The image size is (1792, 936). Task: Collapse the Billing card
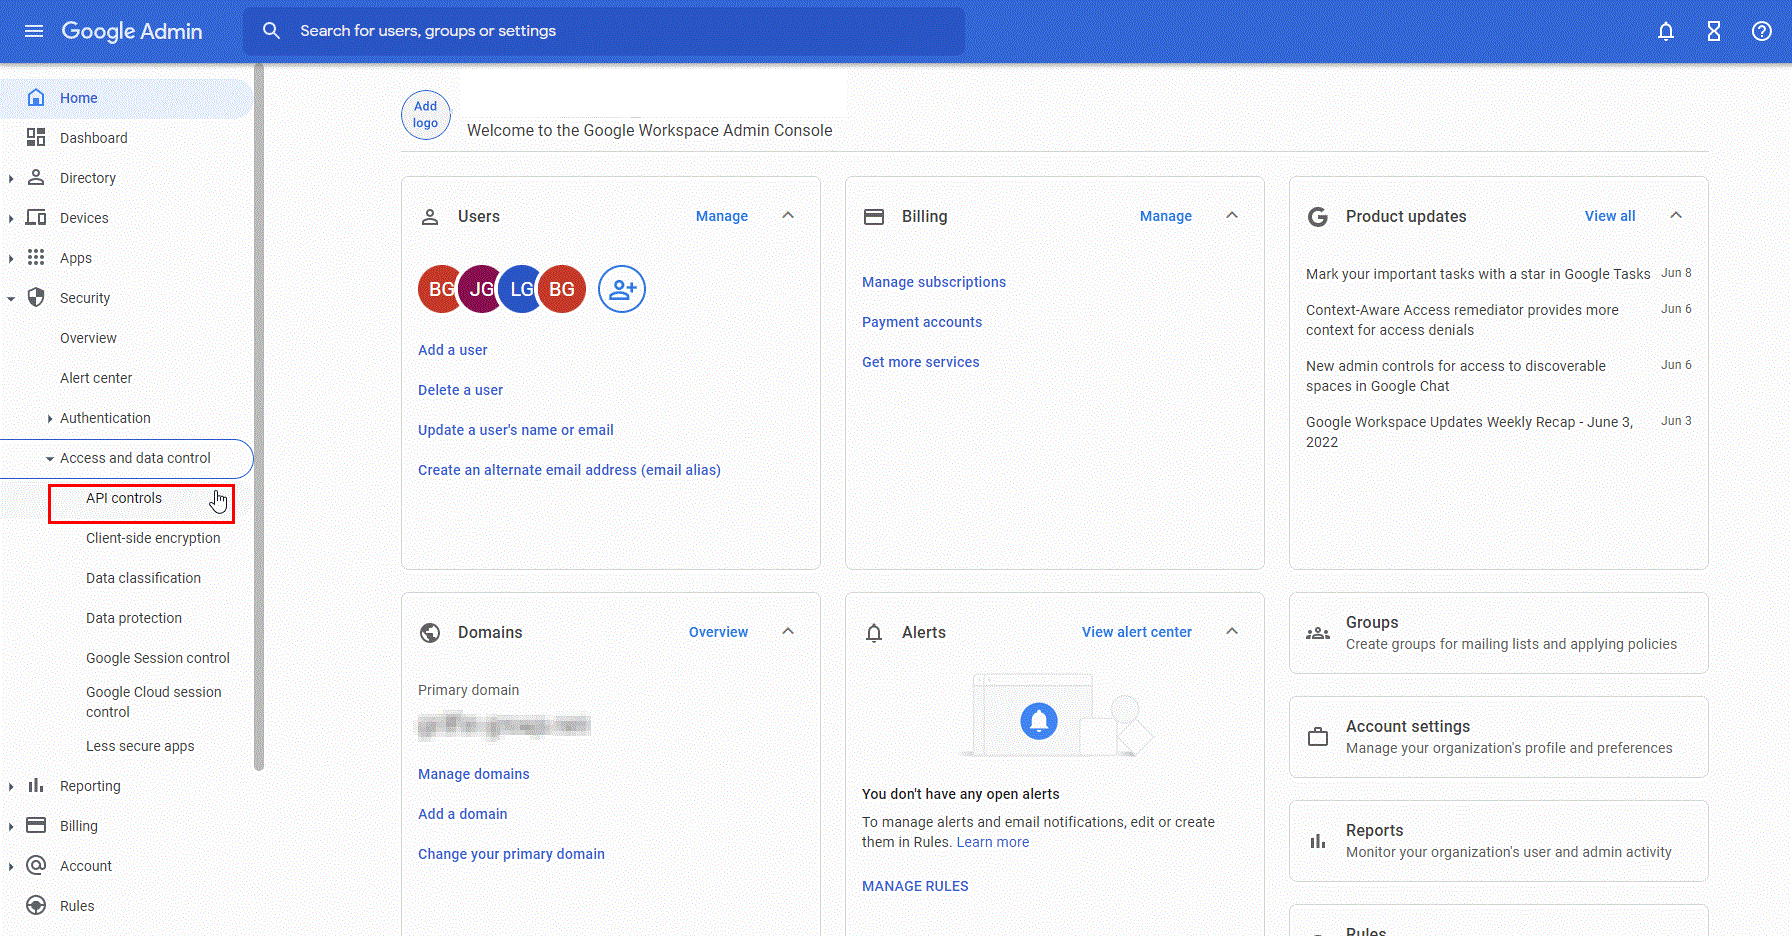click(1232, 215)
